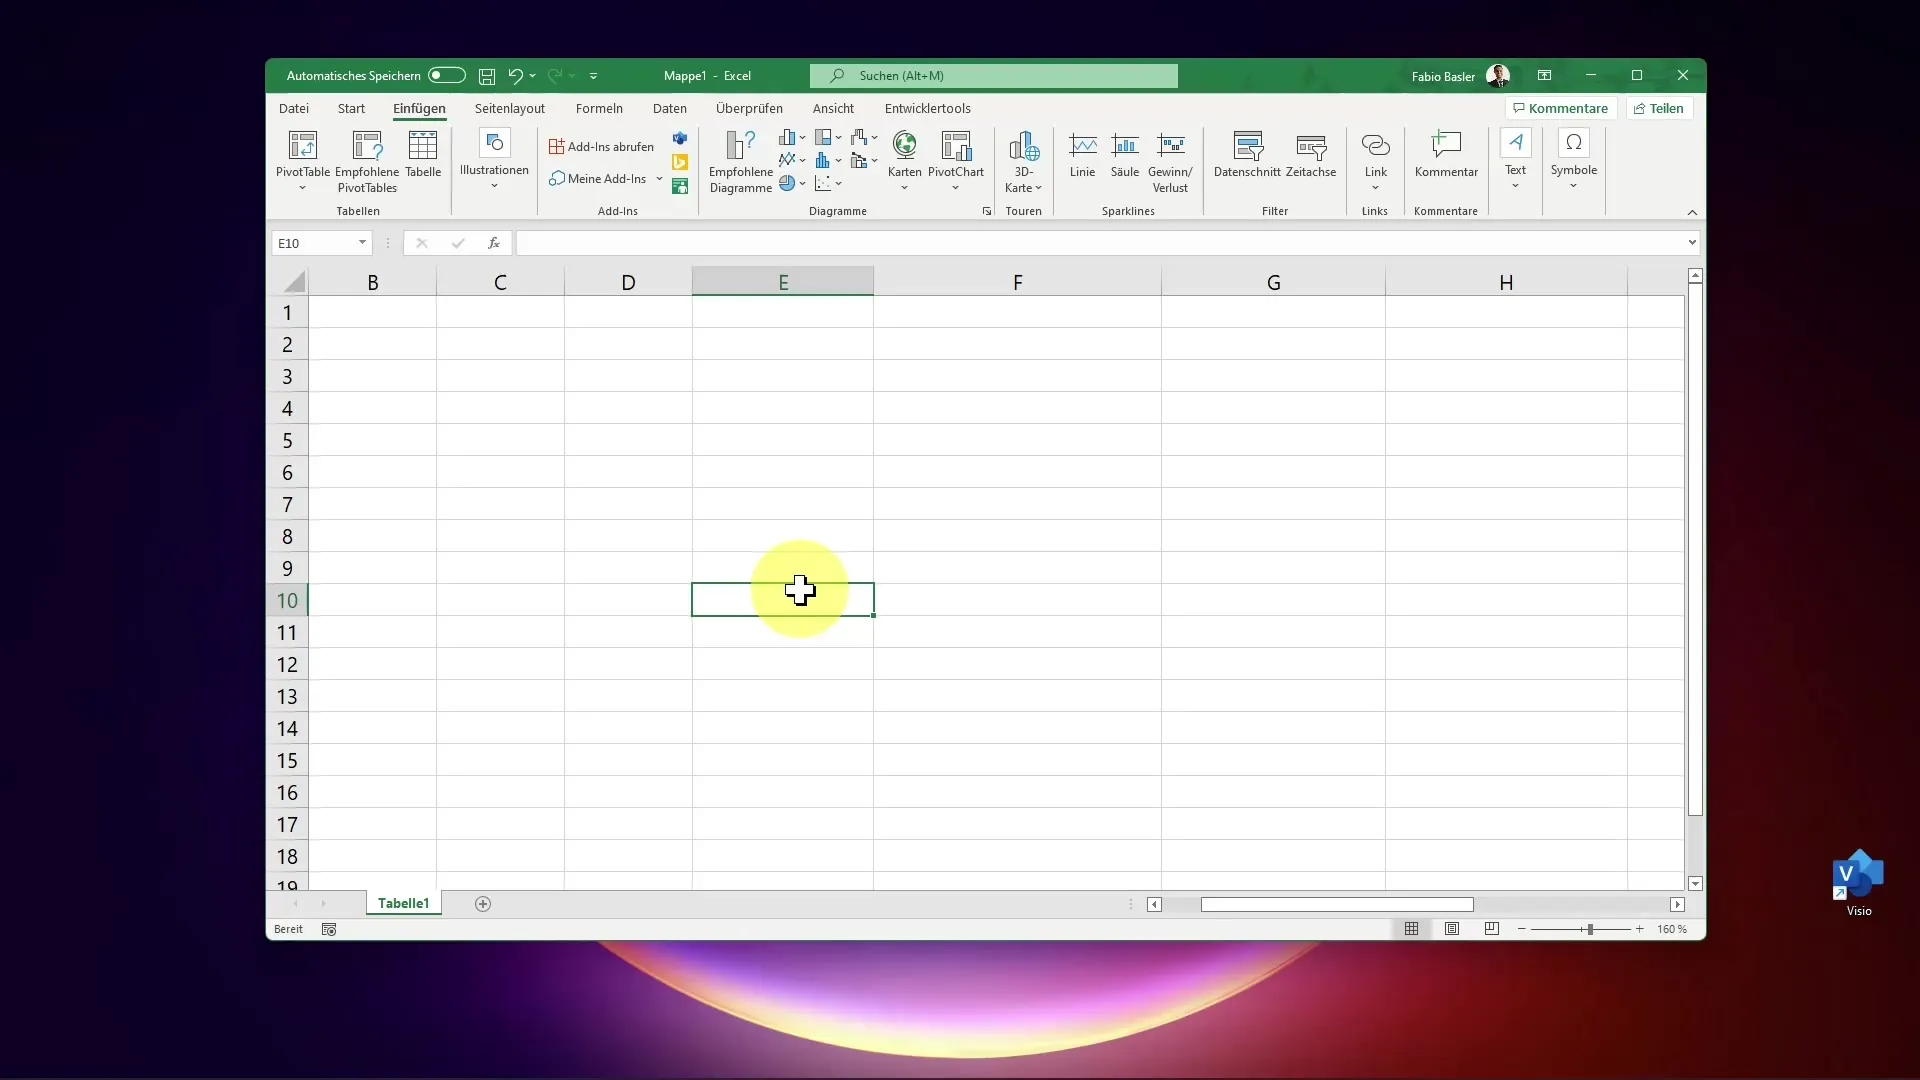Insert a Gewinn/Verlust sparkline
This screenshot has width=1920, height=1080.
pyautogui.click(x=1170, y=161)
